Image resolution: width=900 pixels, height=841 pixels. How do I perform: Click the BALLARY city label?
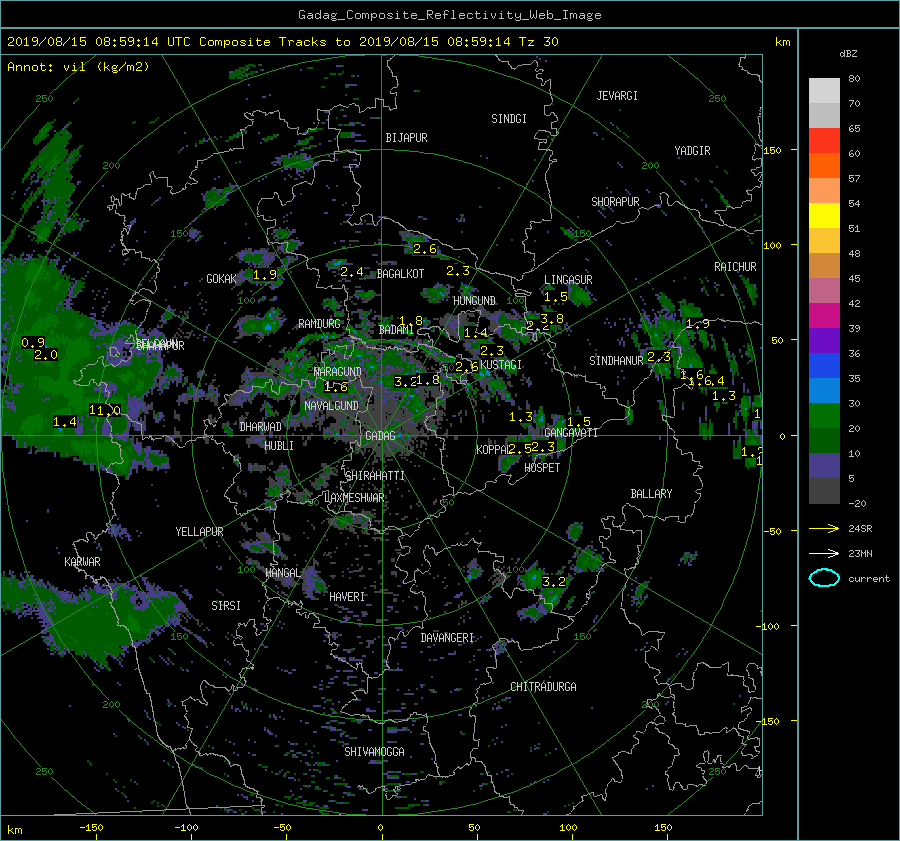click(651, 494)
